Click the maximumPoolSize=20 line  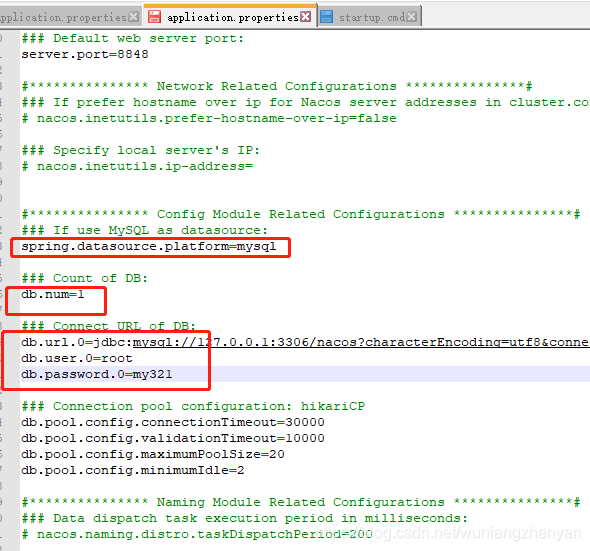pyautogui.click(x=153, y=454)
